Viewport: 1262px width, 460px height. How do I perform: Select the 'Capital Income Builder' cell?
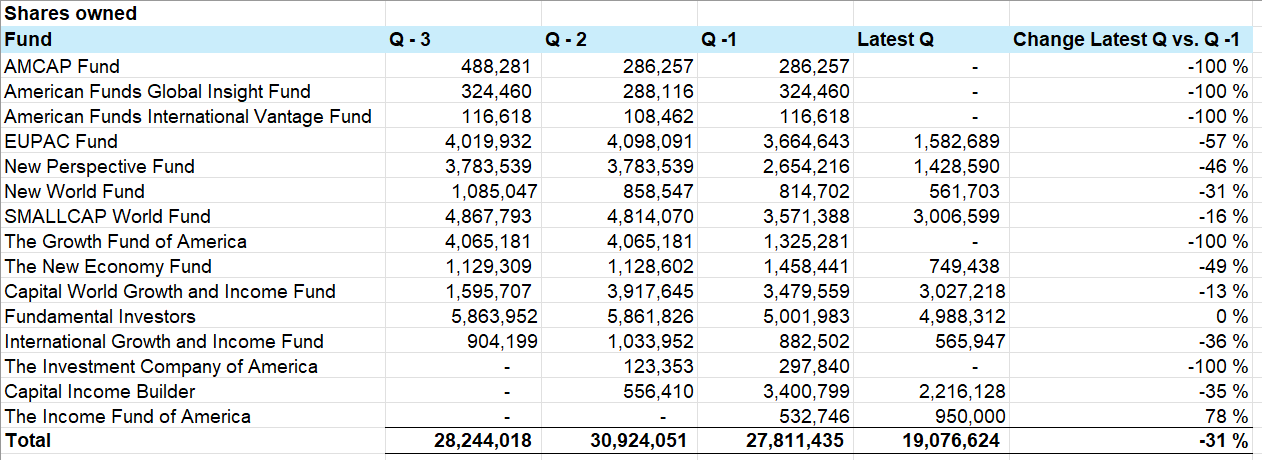click(x=193, y=391)
